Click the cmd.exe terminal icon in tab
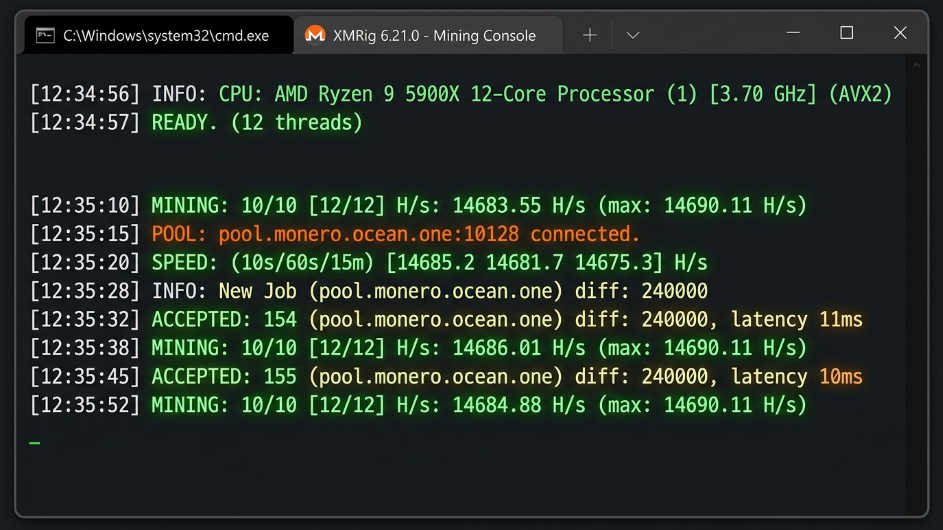The width and height of the screenshot is (943, 530). tap(45, 35)
